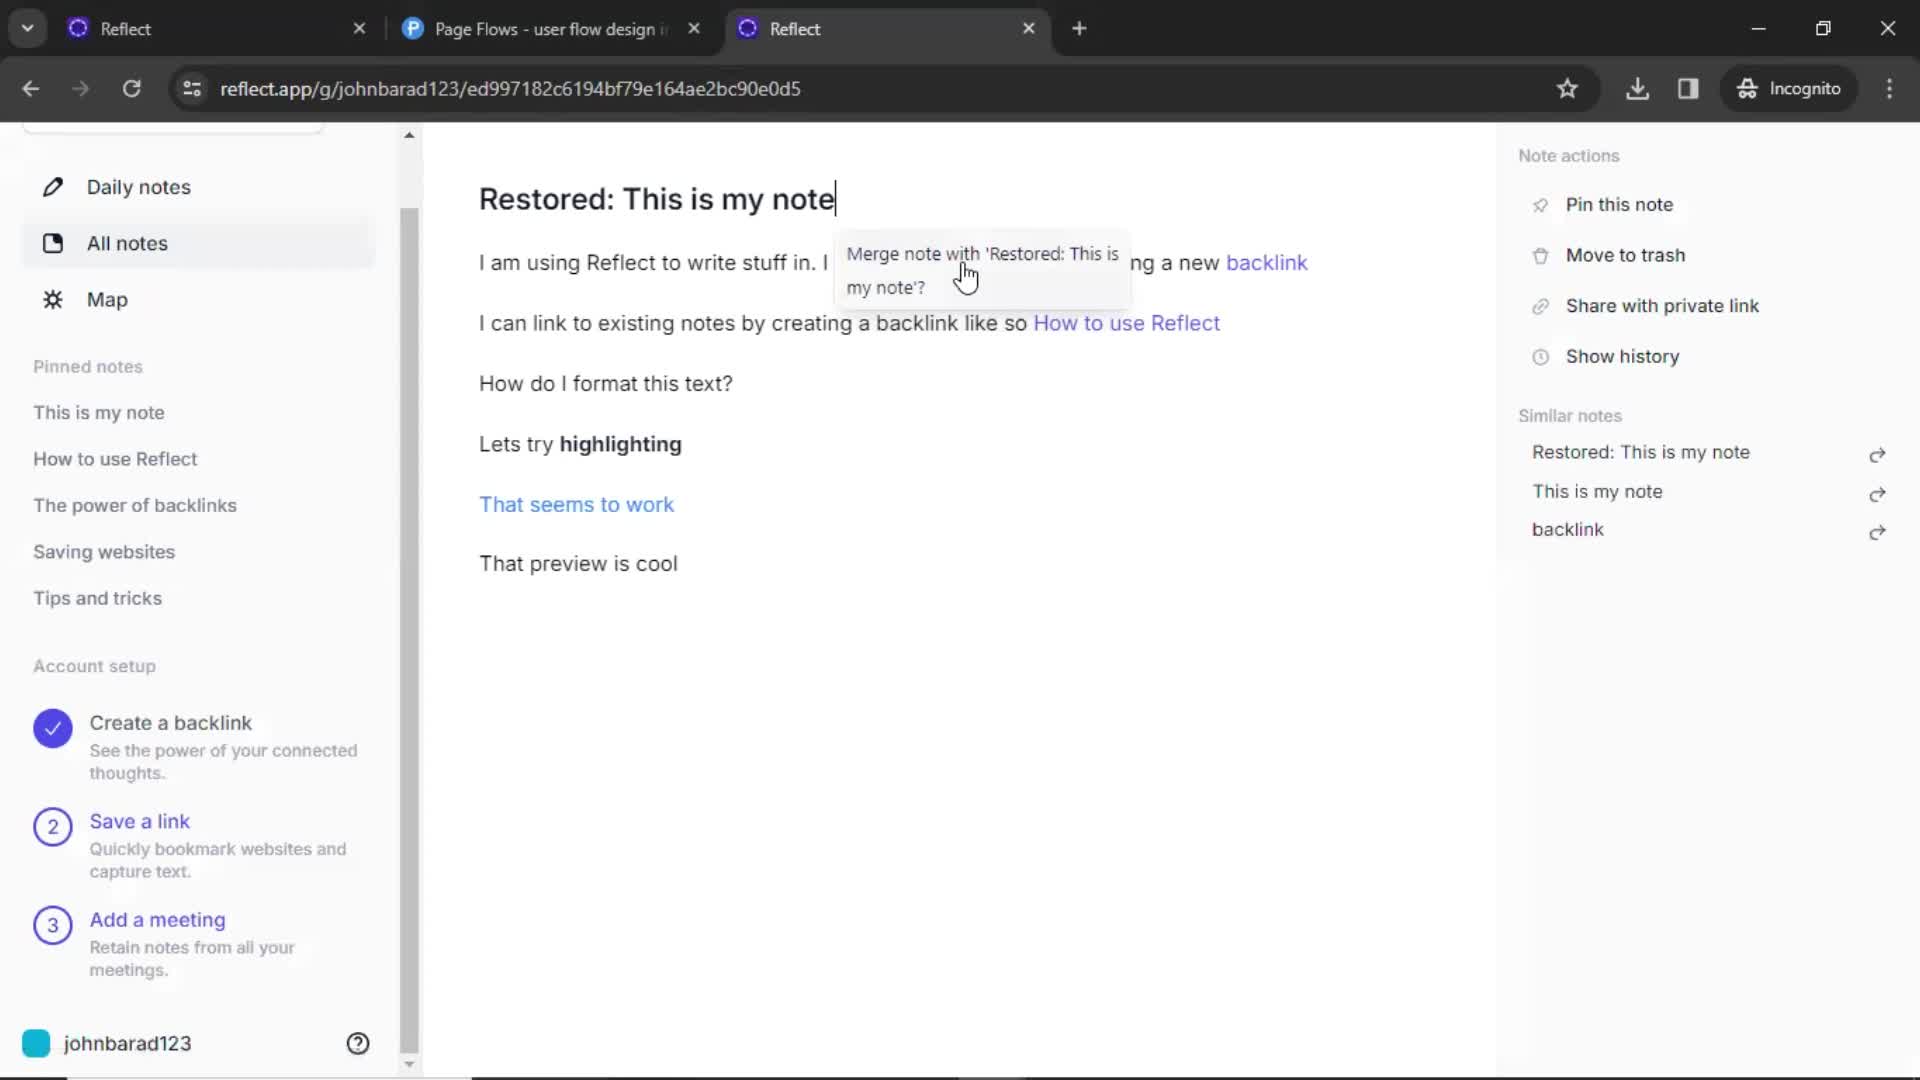Viewport: 1920px width, 1080px height.
Task: Open Show history icon
Action: pyautogui.click(x=1540, y=356)
